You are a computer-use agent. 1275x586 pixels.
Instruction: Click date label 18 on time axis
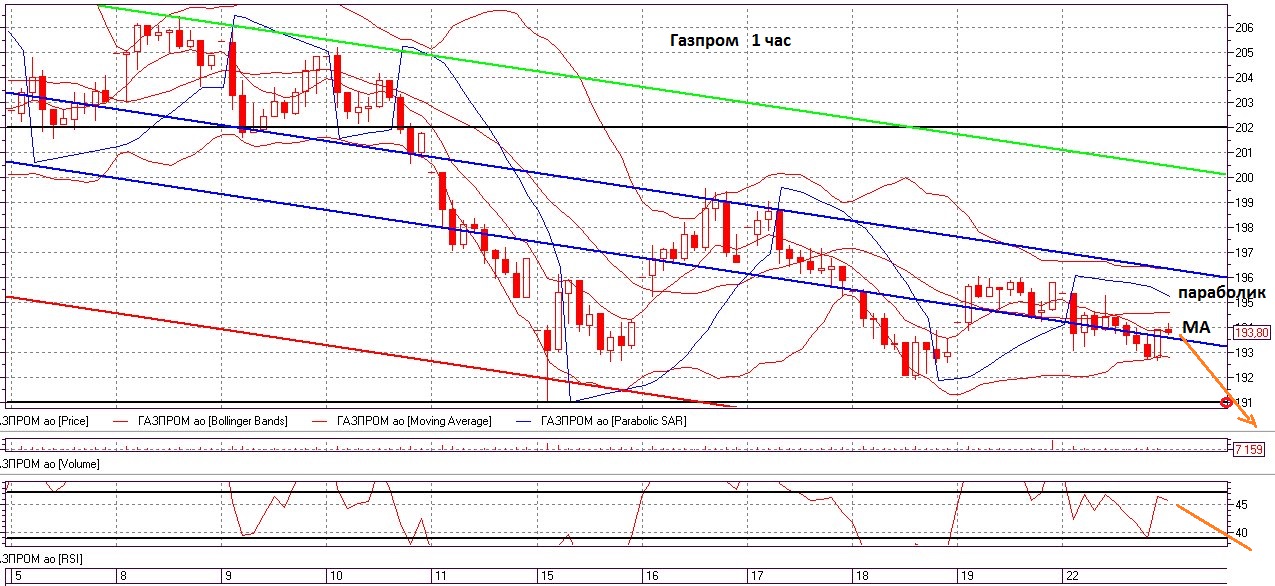click(862, 577)
